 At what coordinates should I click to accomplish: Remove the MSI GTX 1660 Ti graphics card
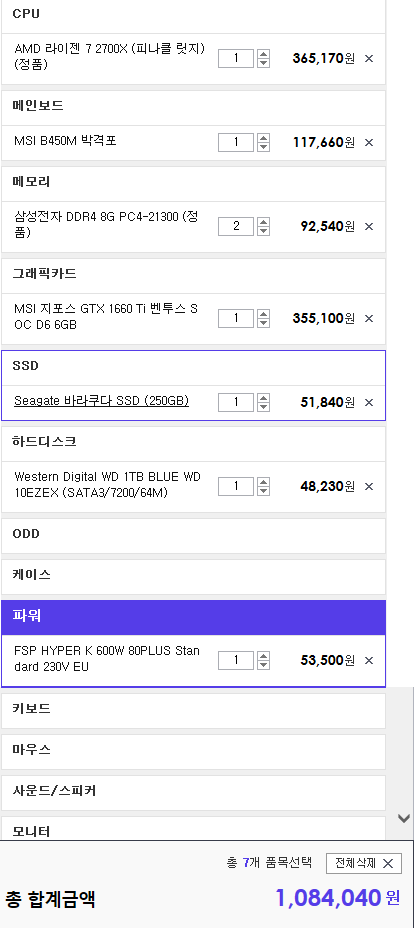pos(369,319)
